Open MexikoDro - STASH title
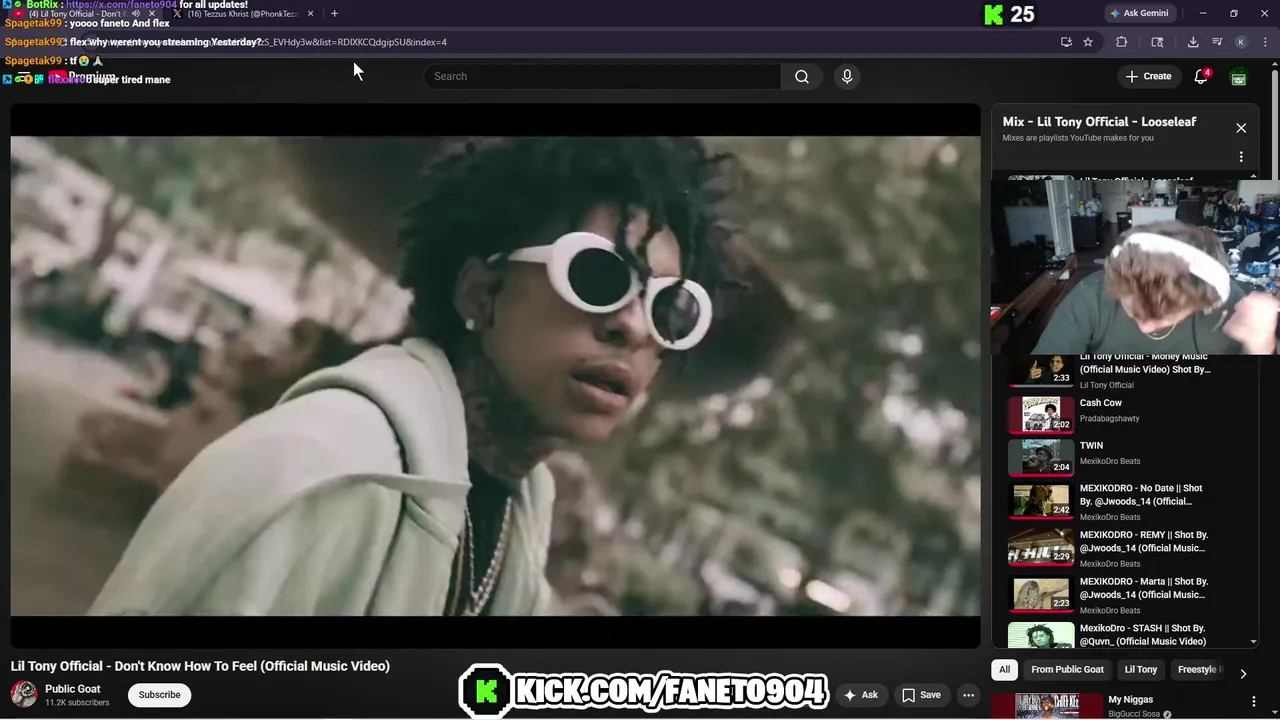This screenshot has width=1280, height=720. click(x=1143, y=635)
